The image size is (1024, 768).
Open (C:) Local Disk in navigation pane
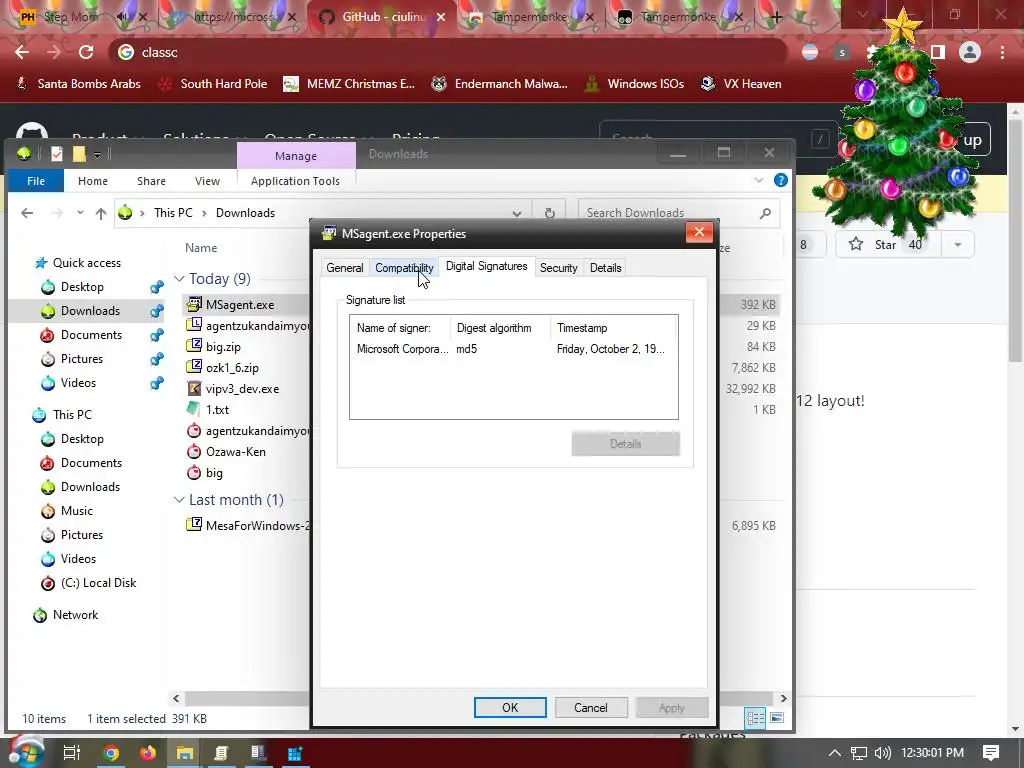click(x=98, y=583)
